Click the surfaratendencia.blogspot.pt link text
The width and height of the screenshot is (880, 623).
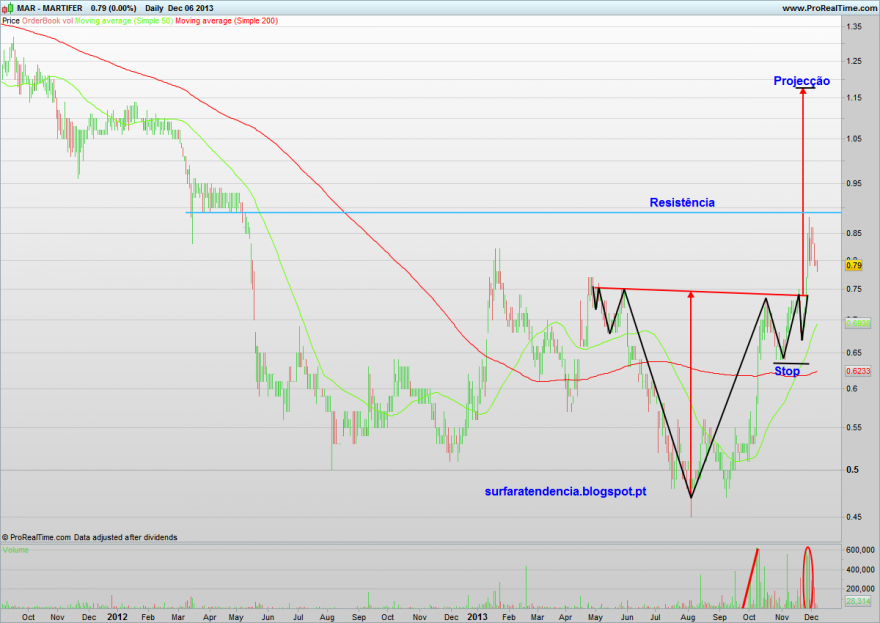tap(565, 492)
